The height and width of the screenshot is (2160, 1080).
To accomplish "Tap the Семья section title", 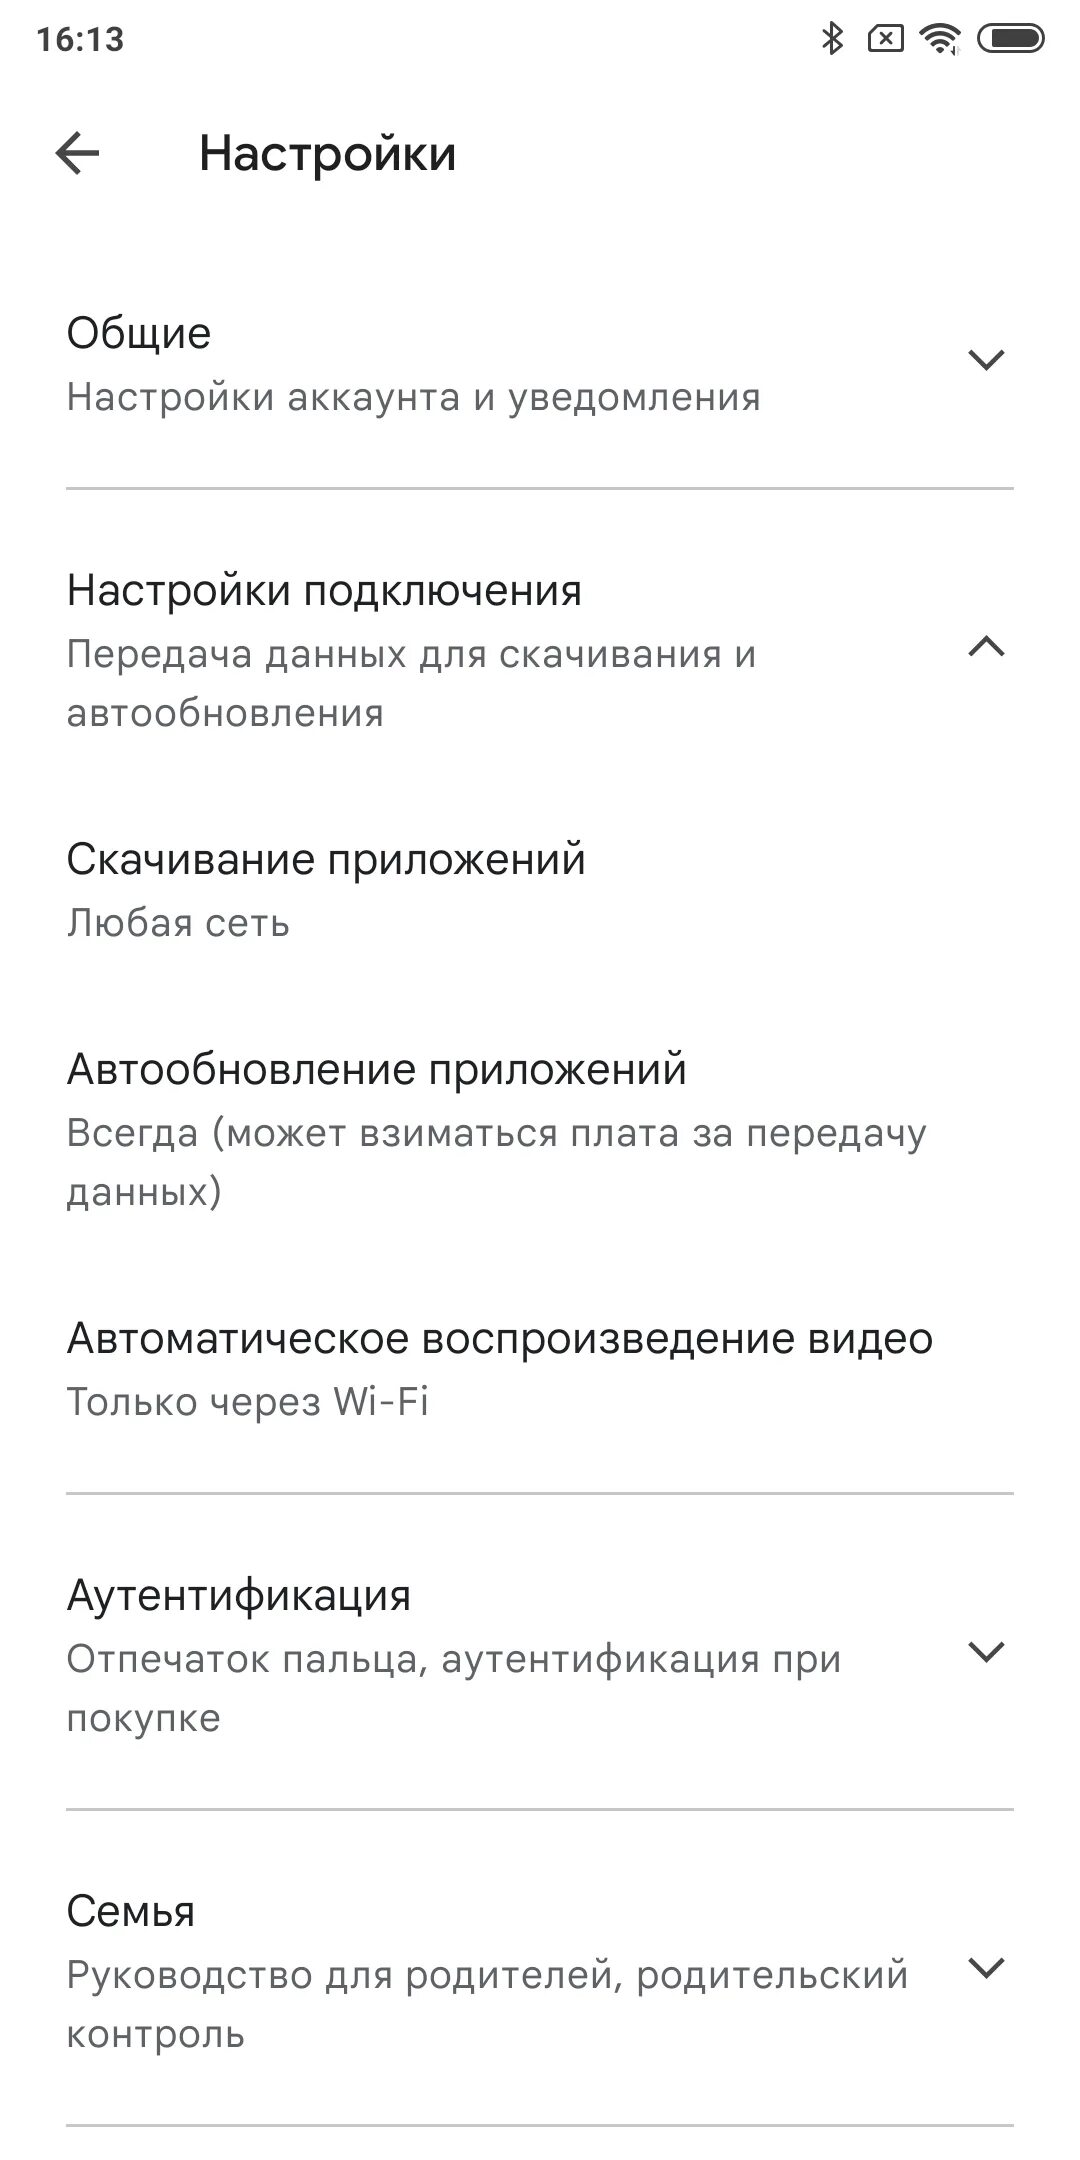I will (131, 1912).
